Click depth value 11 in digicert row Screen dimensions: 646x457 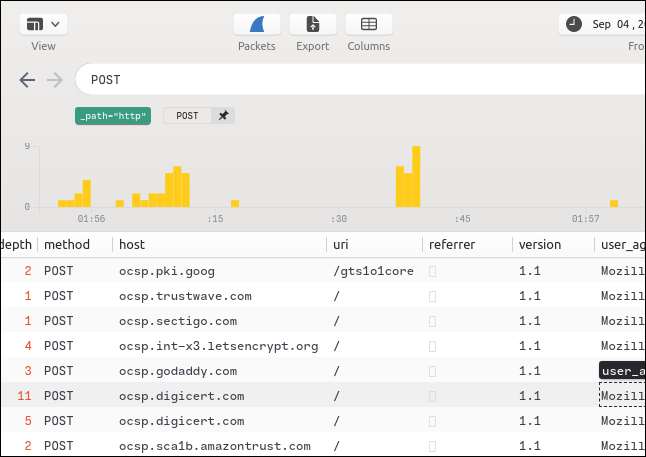[24, 396]
